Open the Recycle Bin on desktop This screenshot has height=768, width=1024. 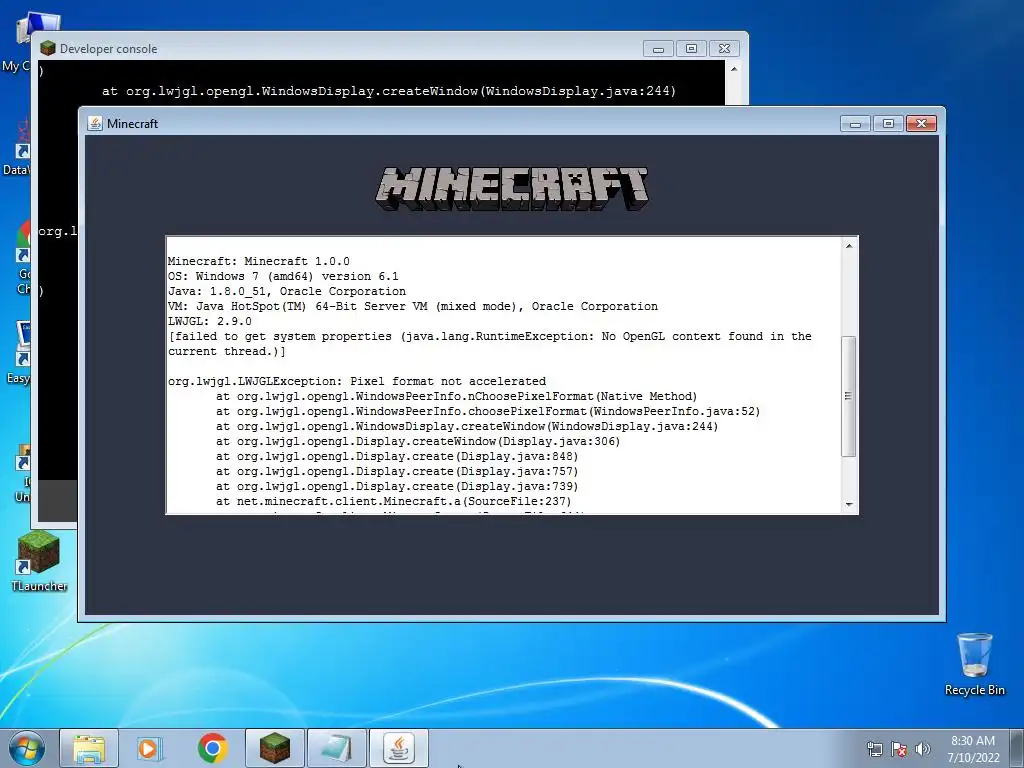click(x=974, y=664)
